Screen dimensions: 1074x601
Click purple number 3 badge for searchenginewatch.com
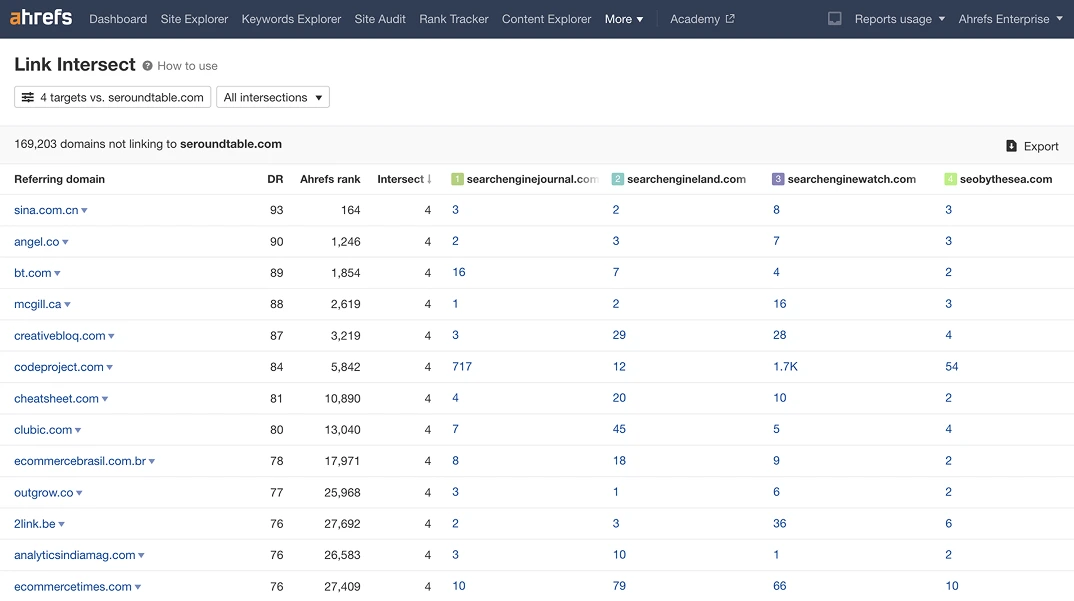point(778,180)
